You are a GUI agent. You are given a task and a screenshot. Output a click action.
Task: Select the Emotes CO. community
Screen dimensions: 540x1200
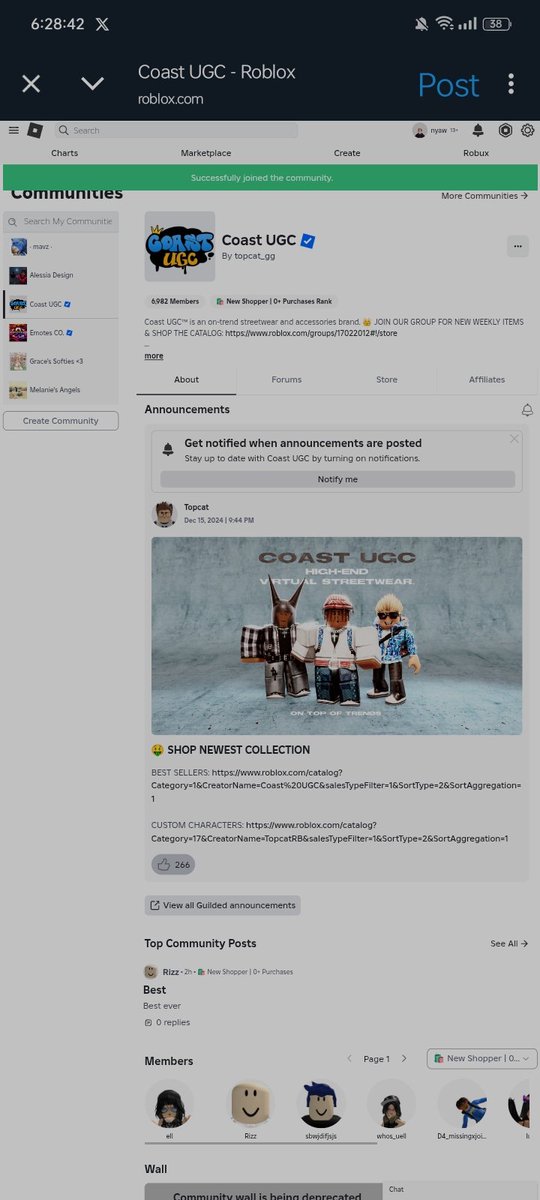tap(62, 332)
